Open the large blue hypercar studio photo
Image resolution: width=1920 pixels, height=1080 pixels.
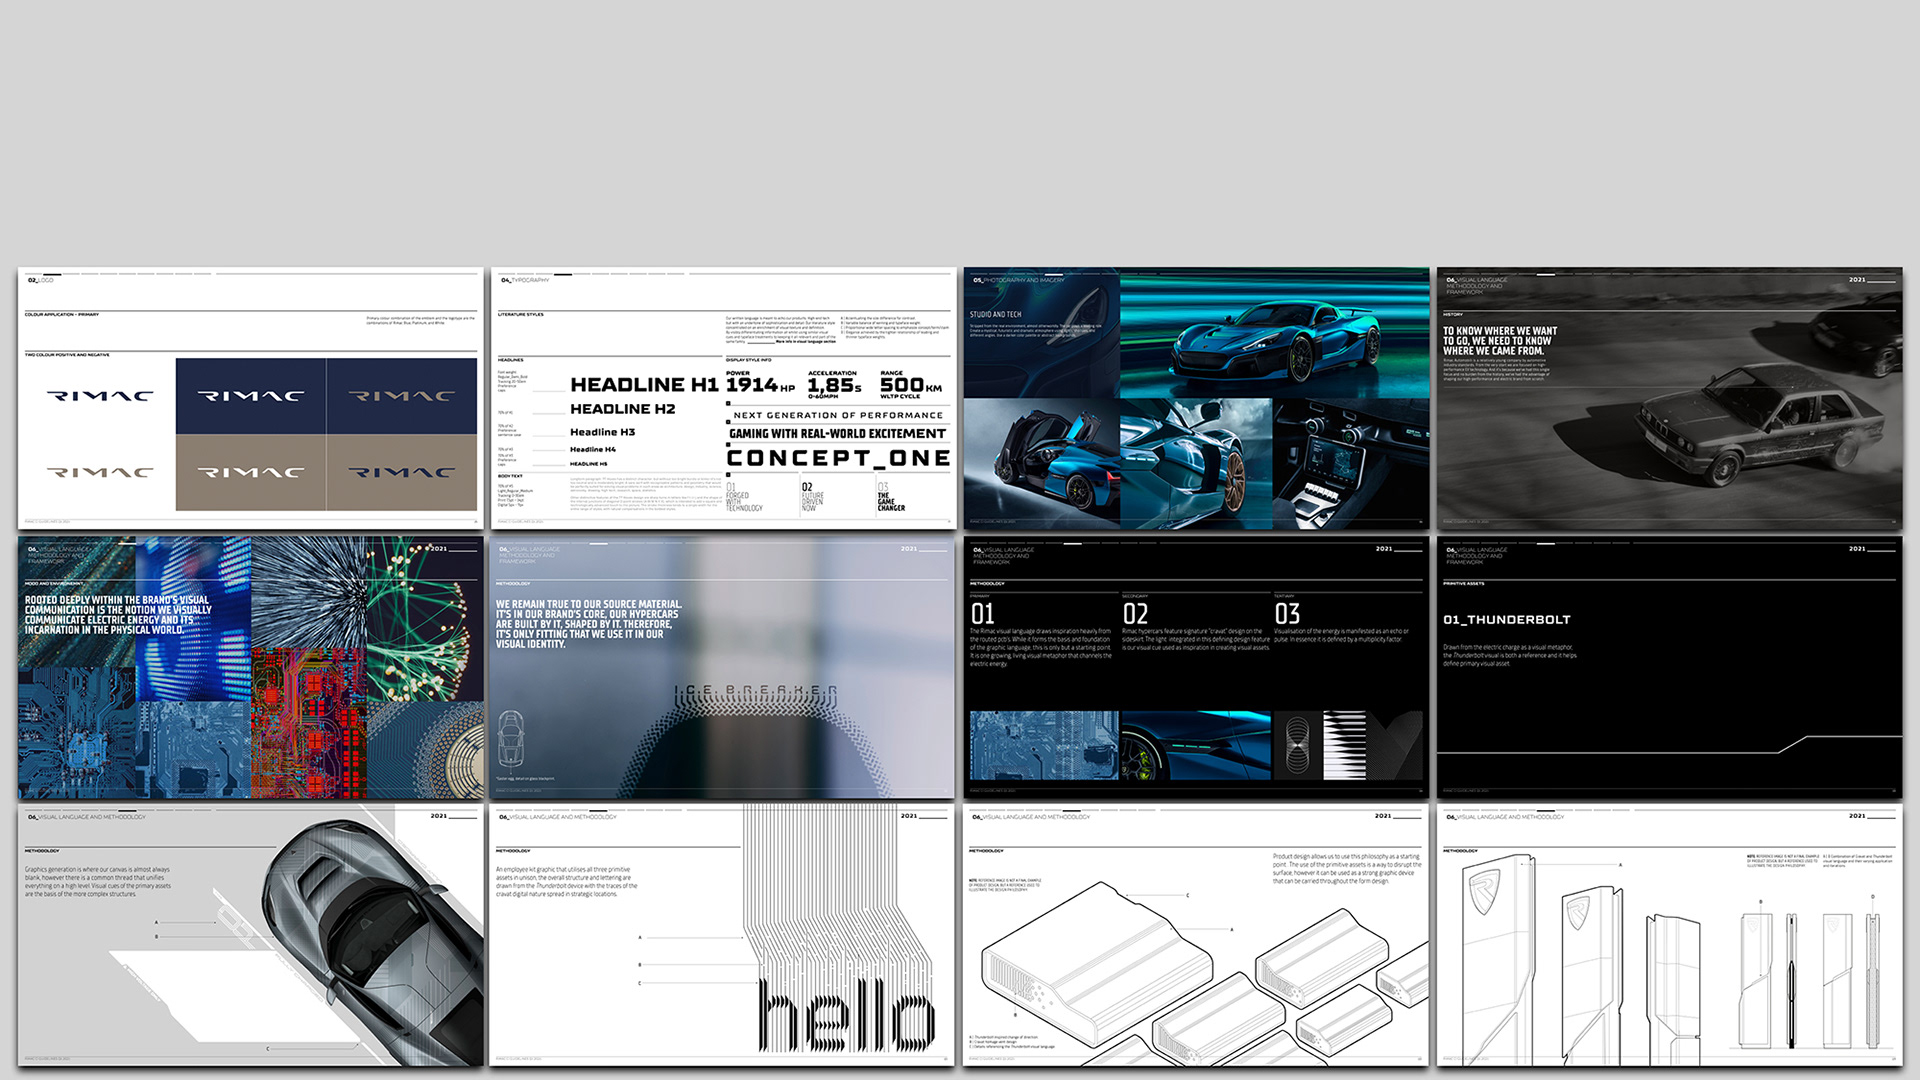pyautogui.click(x=1275, y=333)
